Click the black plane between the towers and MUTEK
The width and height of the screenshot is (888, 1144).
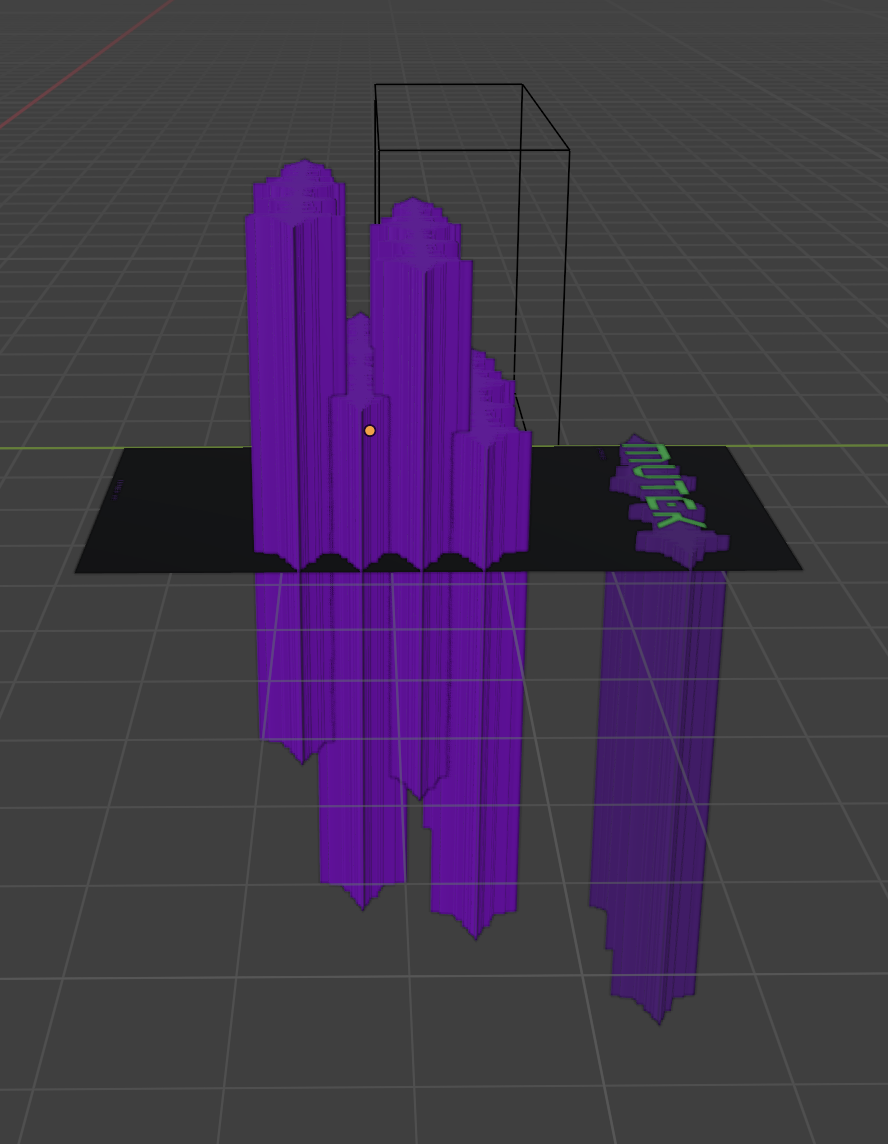[x=570, y=510]
